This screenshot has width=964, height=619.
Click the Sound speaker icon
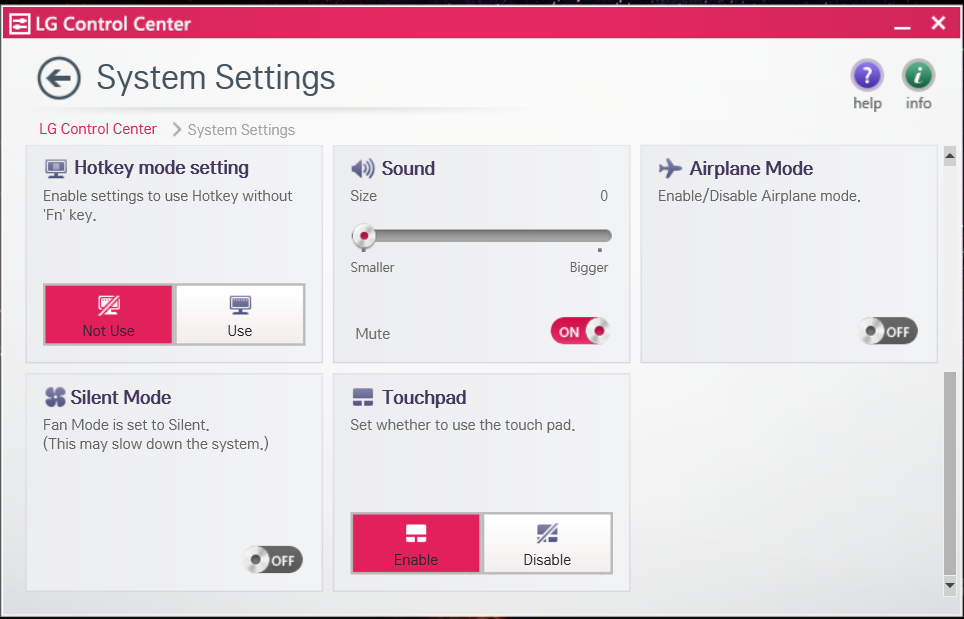[363, 168]
